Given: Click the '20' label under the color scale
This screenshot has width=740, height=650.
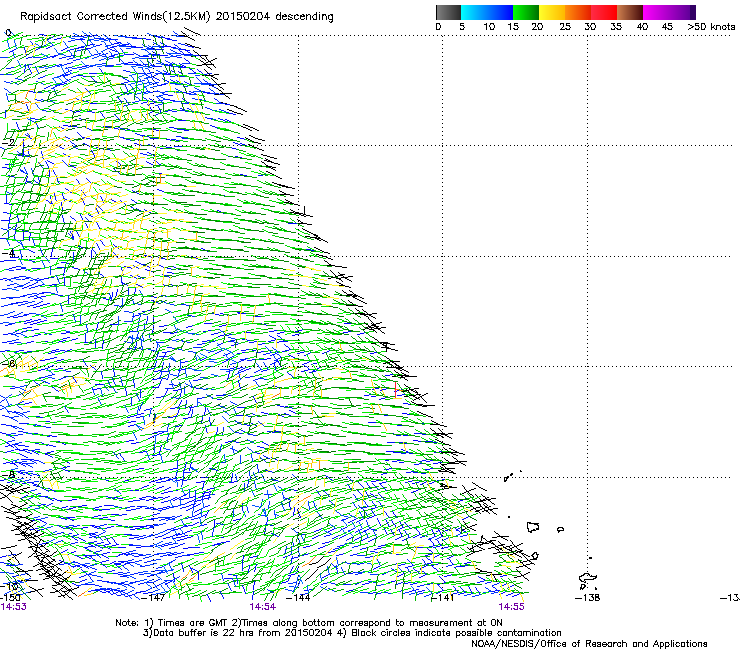Looking at the screenshot, I should tap(537, 27).
